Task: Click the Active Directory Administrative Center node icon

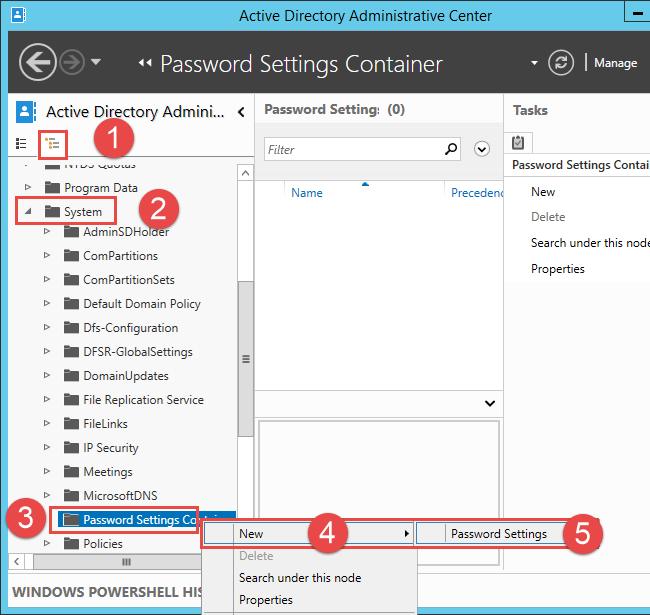Action: pos(26,112)
